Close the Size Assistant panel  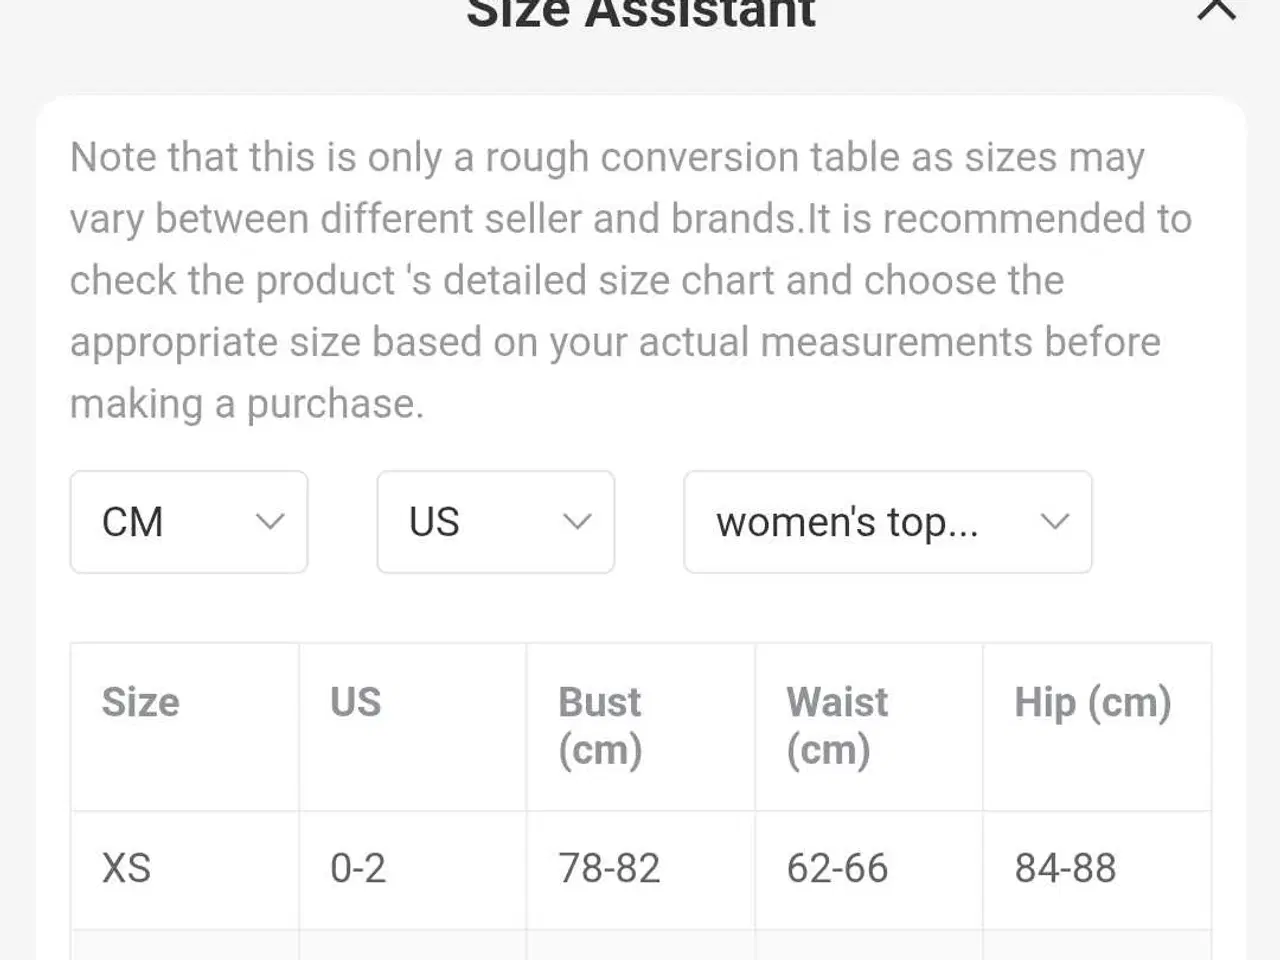tap(1216, 10)
